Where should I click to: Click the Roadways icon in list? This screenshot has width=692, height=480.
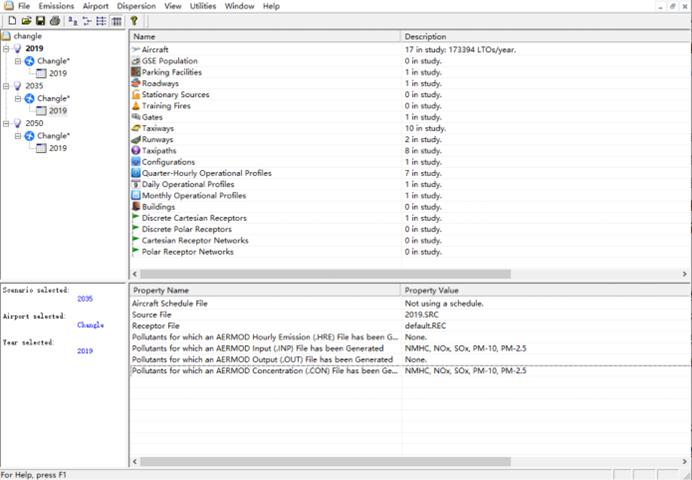click(136, 84)
